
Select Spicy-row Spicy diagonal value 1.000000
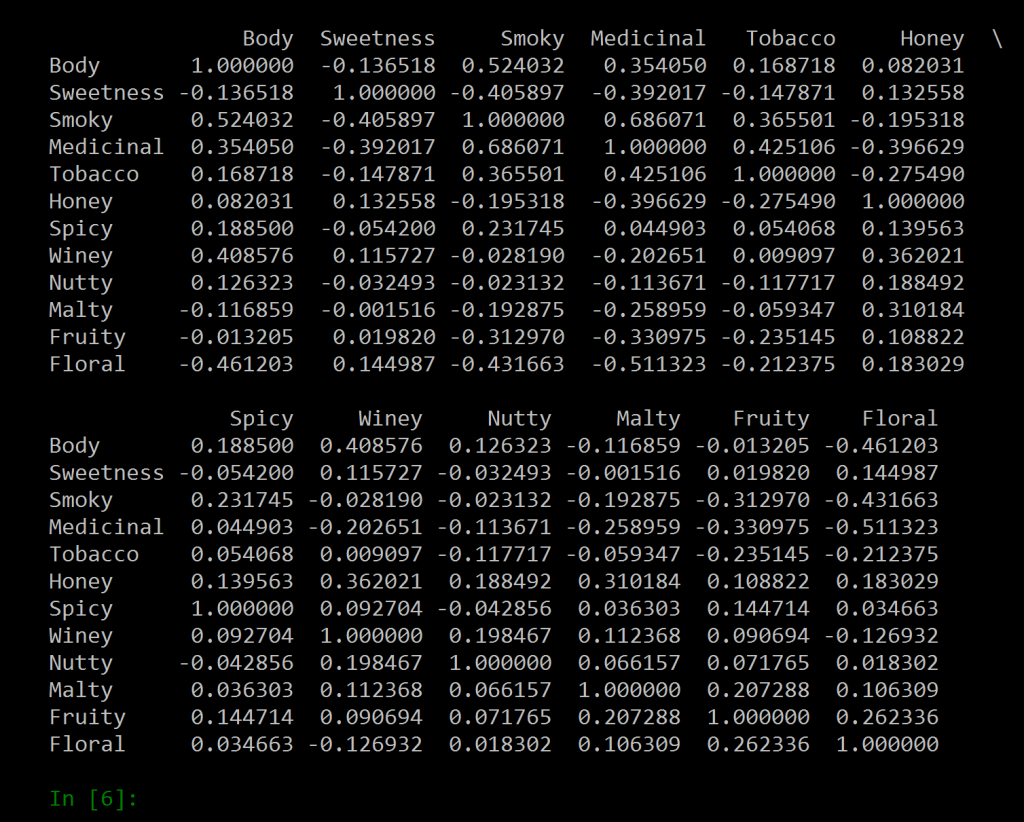pos(242,609)
